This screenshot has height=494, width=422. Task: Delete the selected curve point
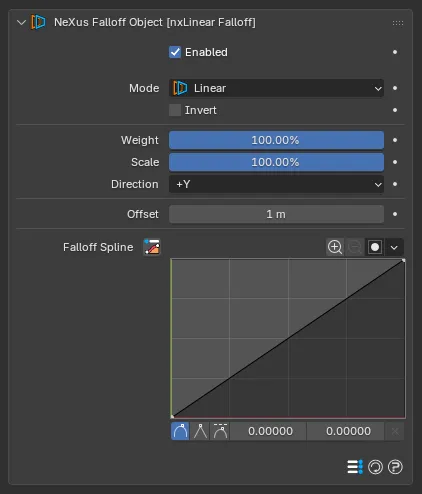[395, 431]
